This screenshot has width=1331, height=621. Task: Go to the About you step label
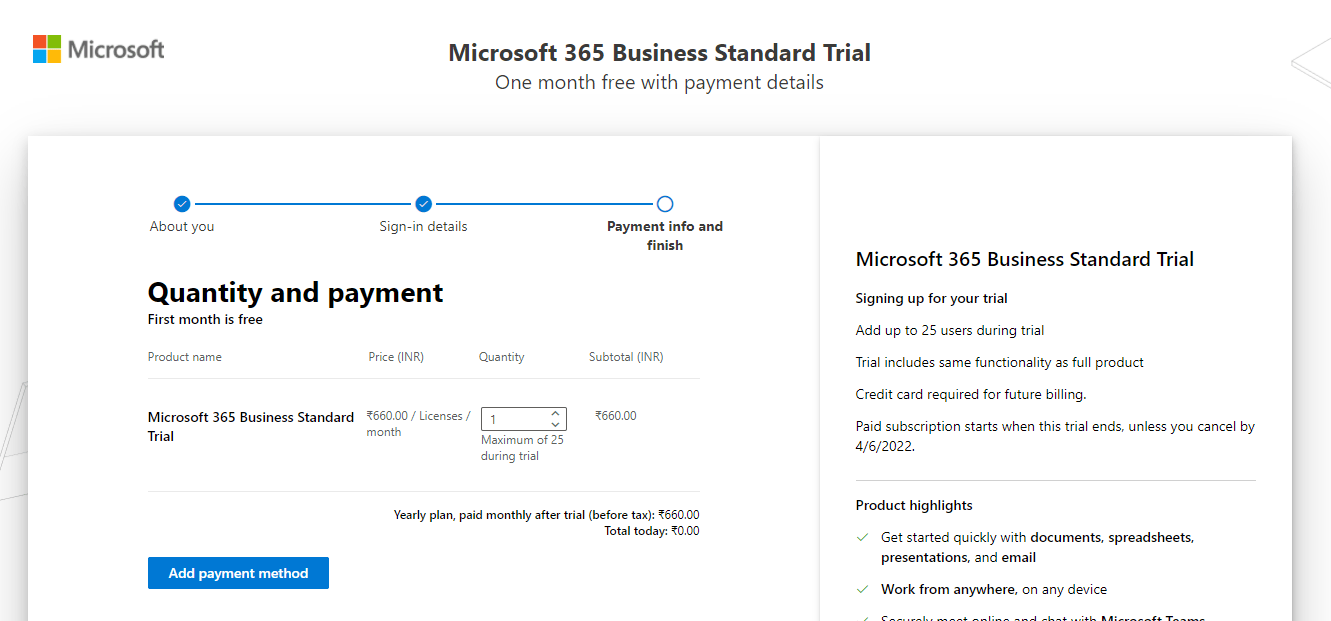(x=182, y=226)
